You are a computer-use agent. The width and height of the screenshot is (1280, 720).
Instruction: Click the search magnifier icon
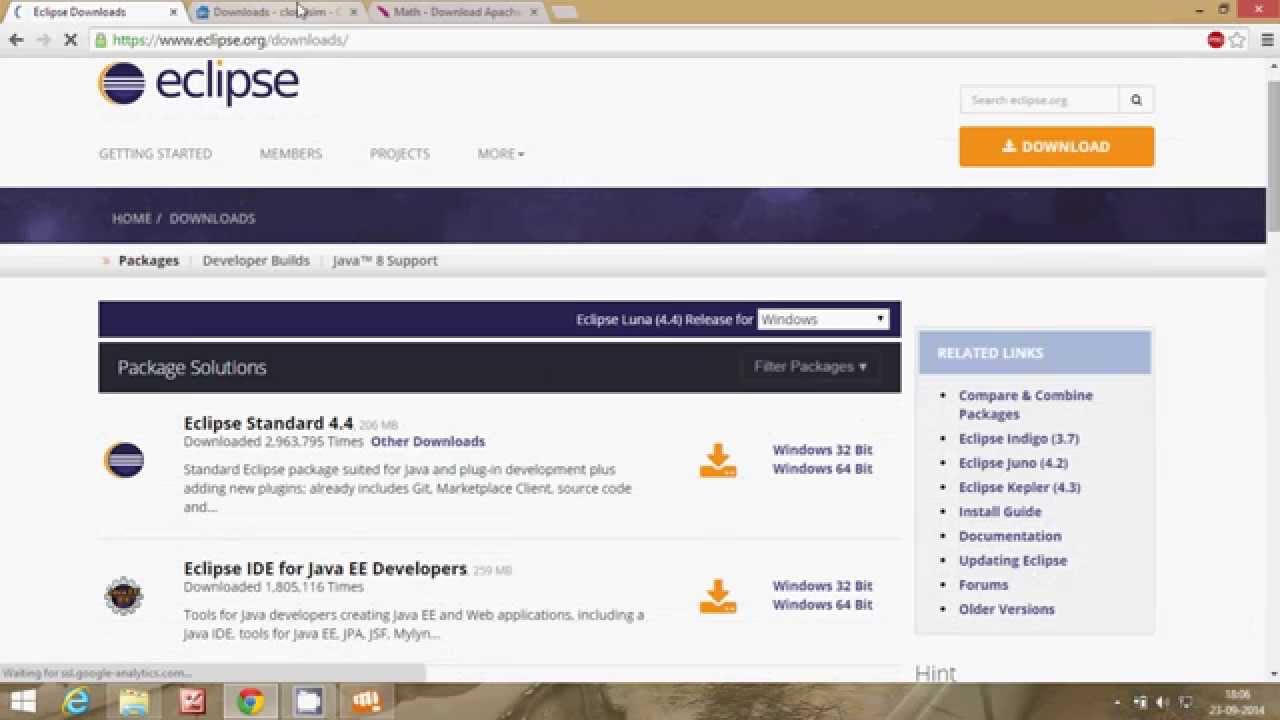tap(1136, 100)
